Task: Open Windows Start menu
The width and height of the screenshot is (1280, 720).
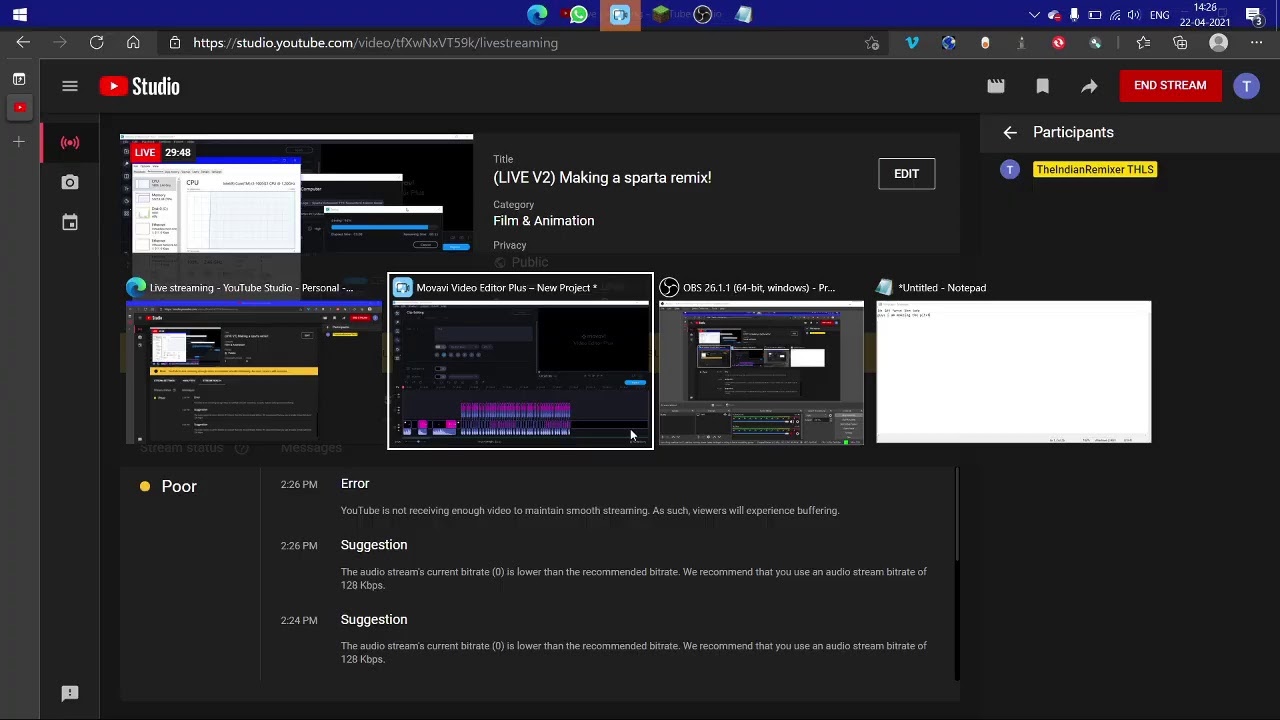Action: pyautogui.click(x=20, y=15)
